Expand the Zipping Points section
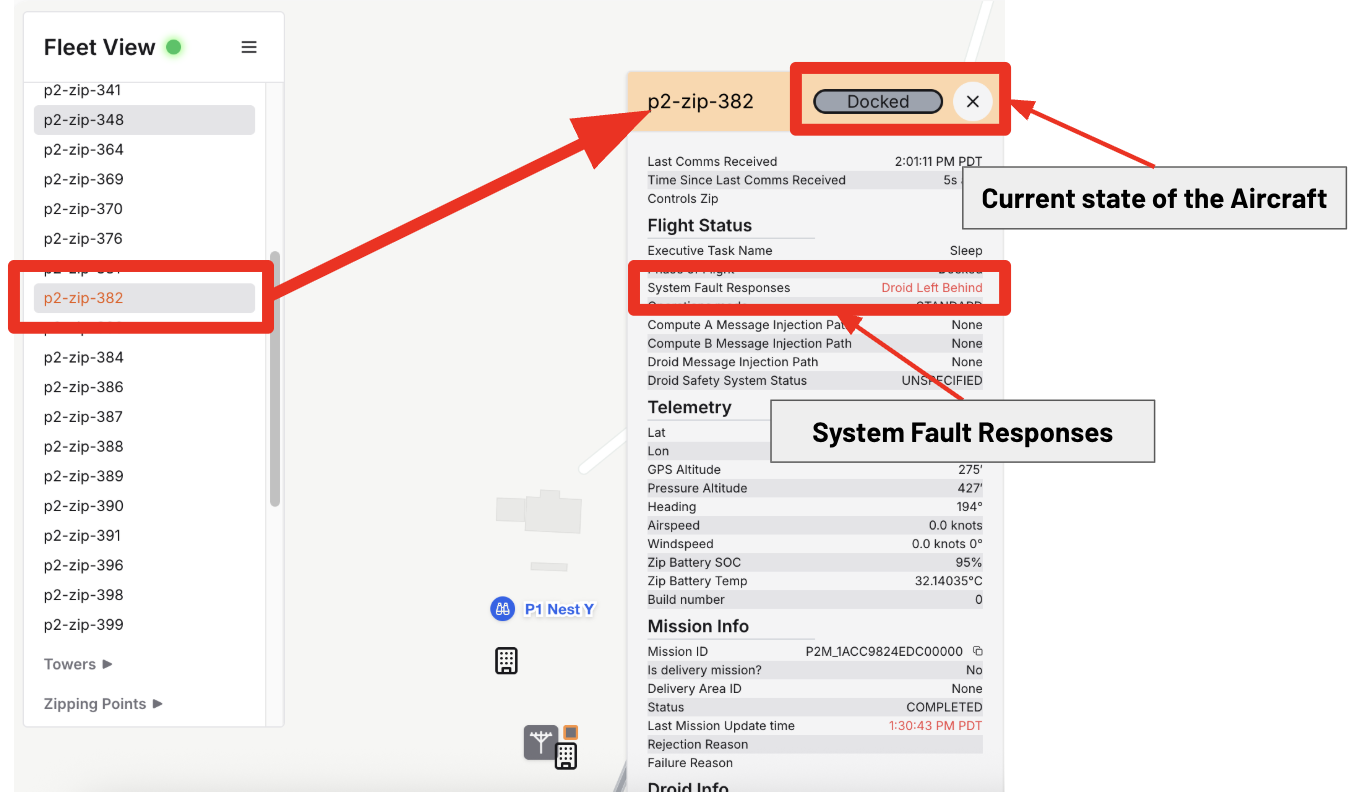The height and width of the screenshot is (792, 1358). pos(103,704)
